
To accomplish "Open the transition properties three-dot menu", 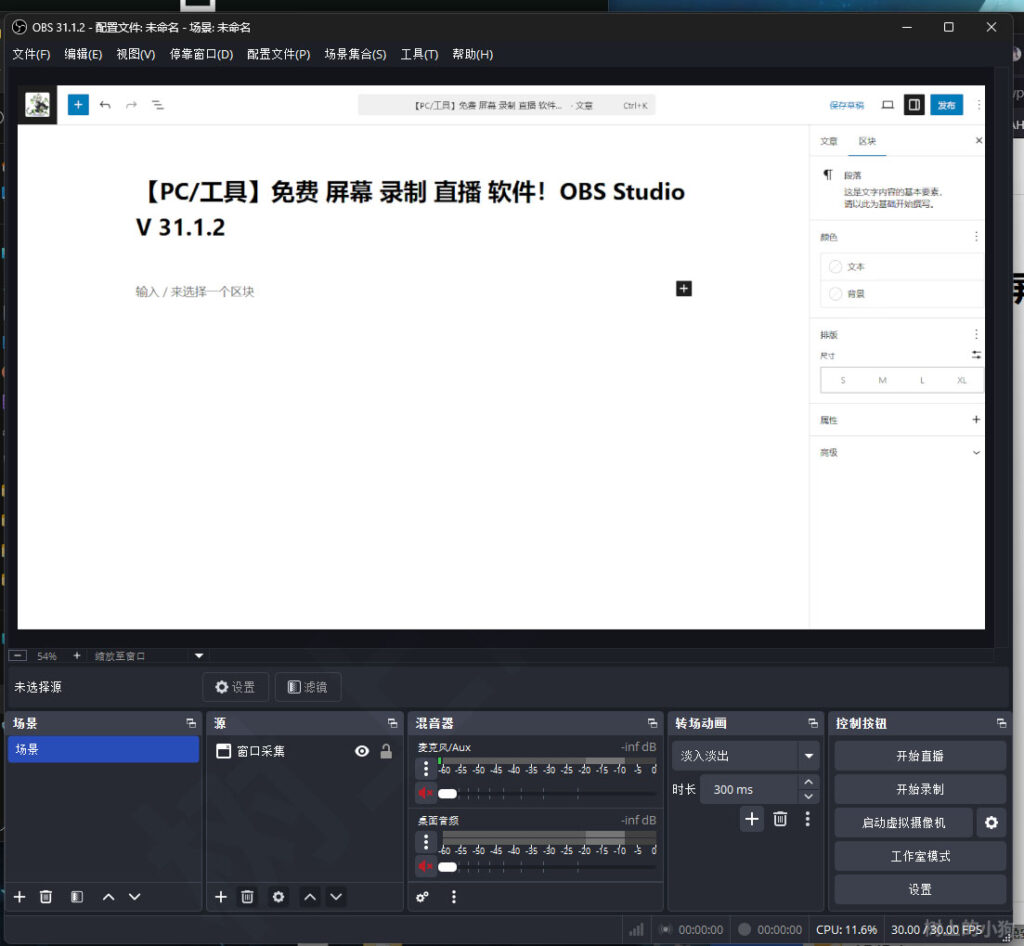I will coord(808,819).
